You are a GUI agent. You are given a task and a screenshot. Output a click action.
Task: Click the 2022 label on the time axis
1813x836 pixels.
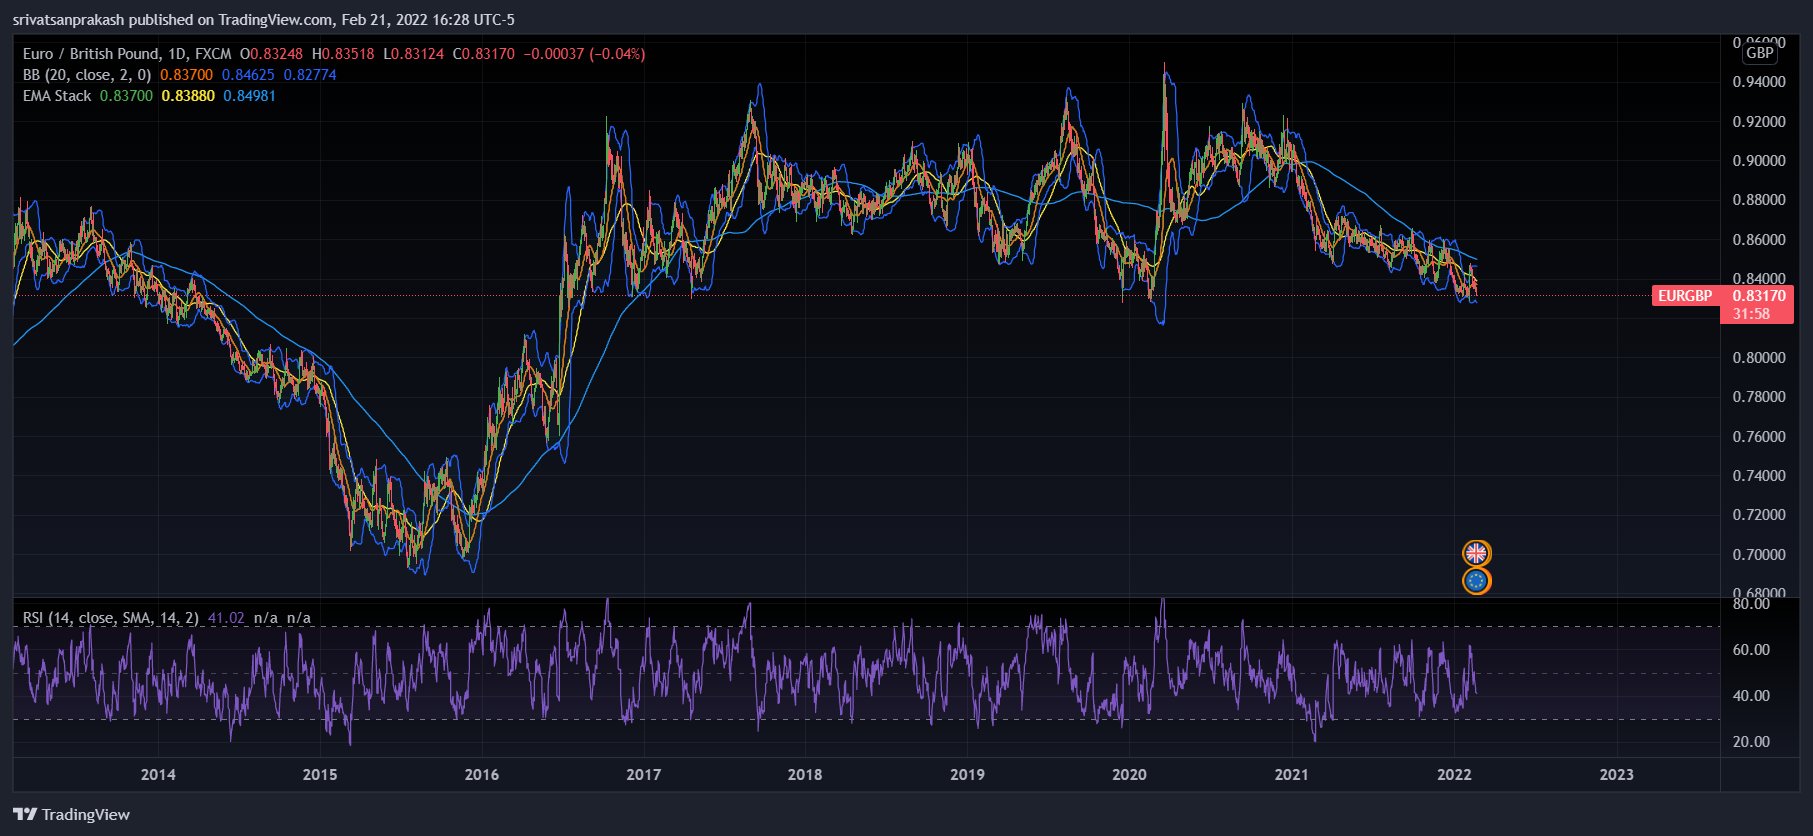click(x=1454, y=775)
